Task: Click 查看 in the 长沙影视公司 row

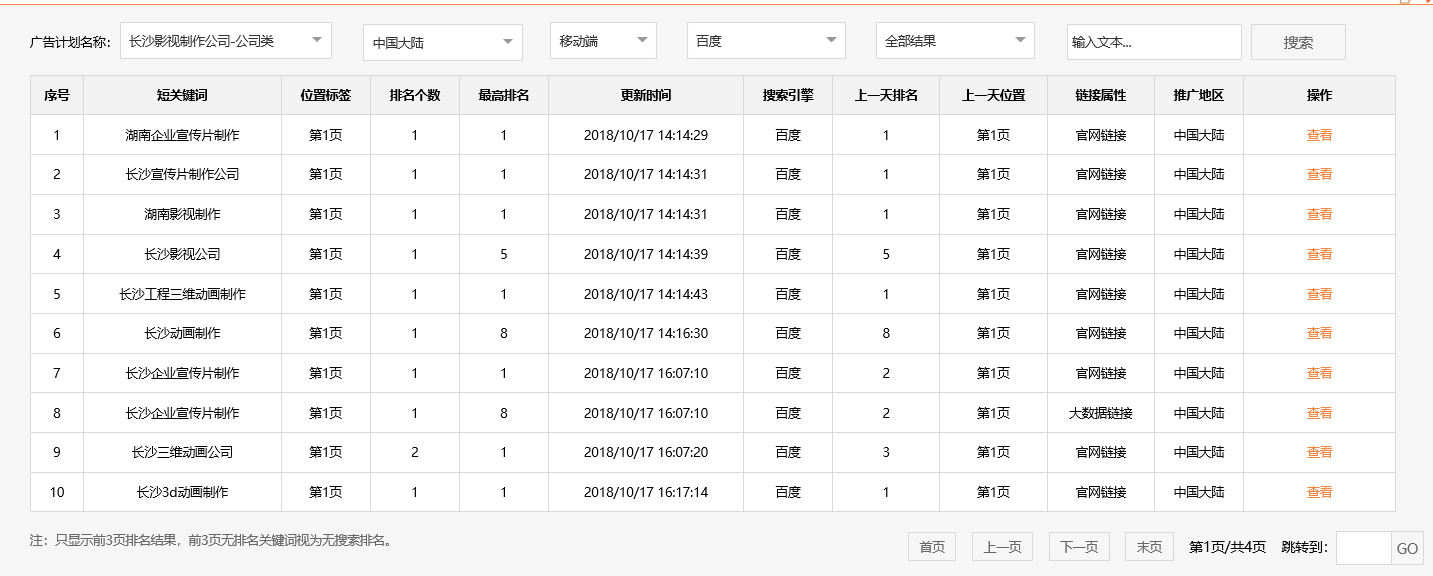Action: [1319, 254]
